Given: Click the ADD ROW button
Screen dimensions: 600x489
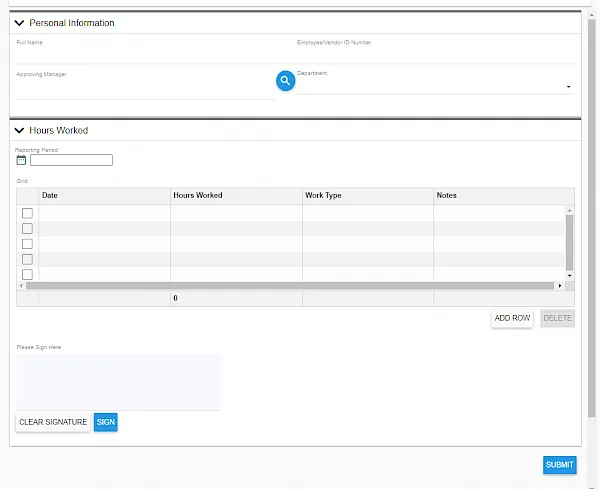Looking at the screenshot, I should [x=512, y=318].
